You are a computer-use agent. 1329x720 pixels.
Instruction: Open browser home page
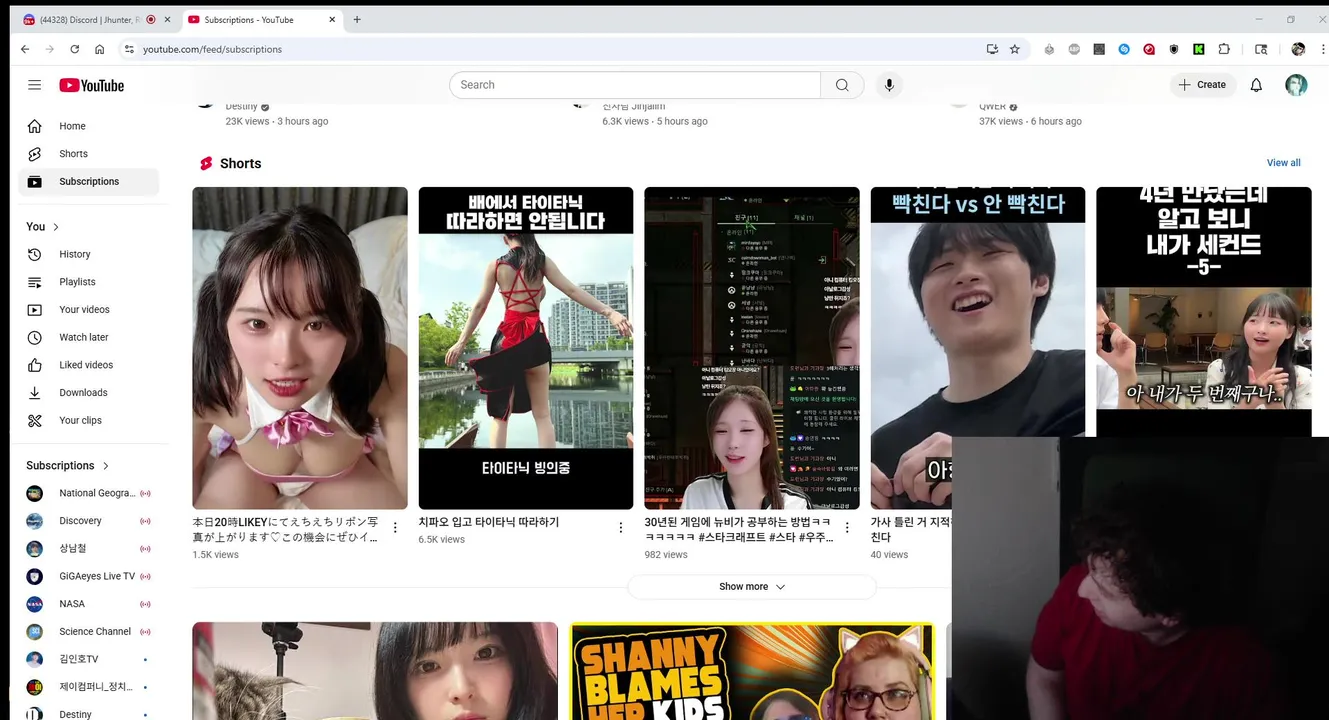pyautogui.click(x=100, y=49)
